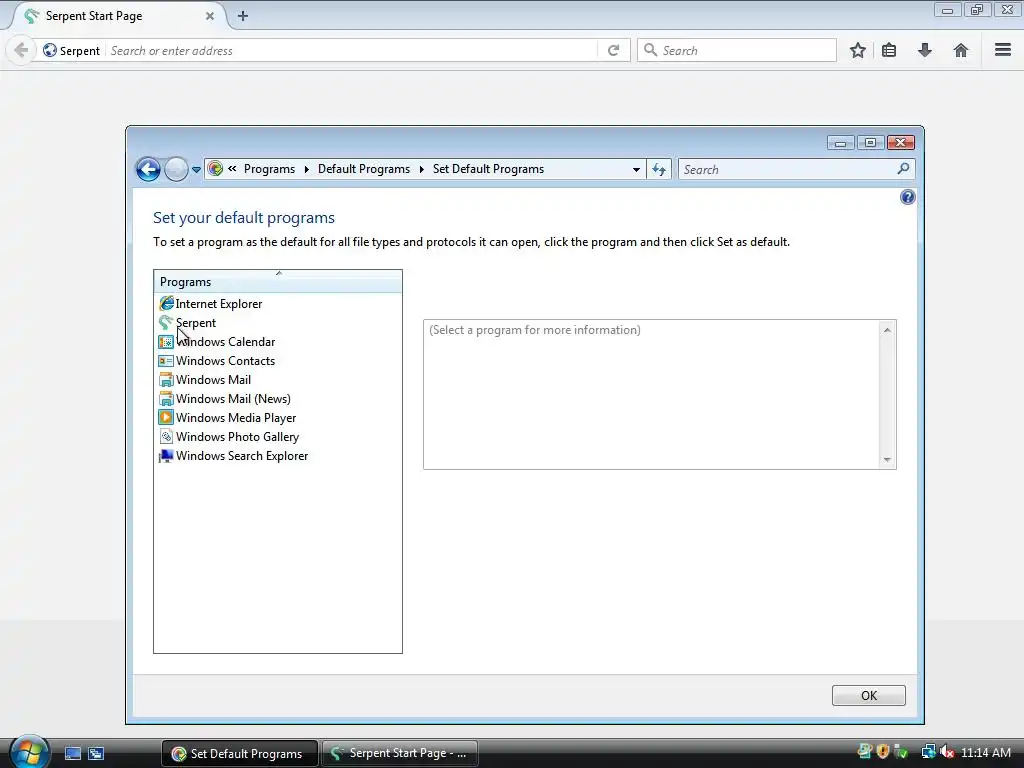This screenshot has height=768, width=1024.
Task: Click the Control Panel back arrow
Action: [148, 170]
